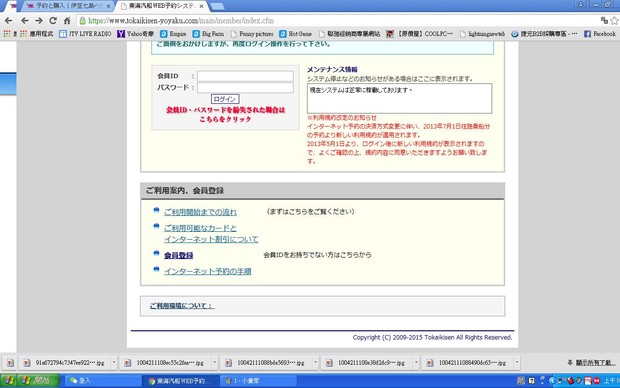Click in the メンテナンス情報 text box

coord(399,98)
